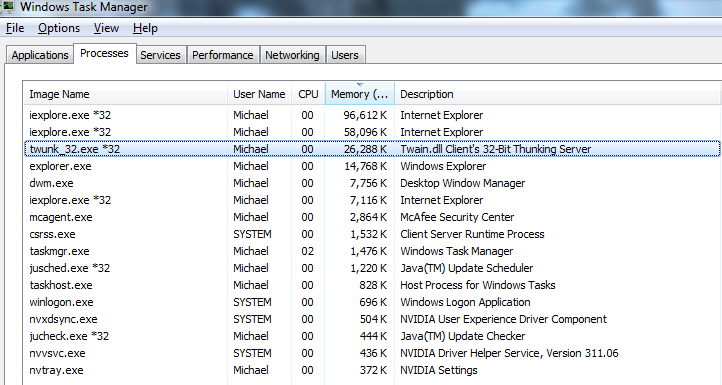Click the Java(TM) Update Scheduler description
The width and height of the screenshot is (722, 385).
coord(466,268)
